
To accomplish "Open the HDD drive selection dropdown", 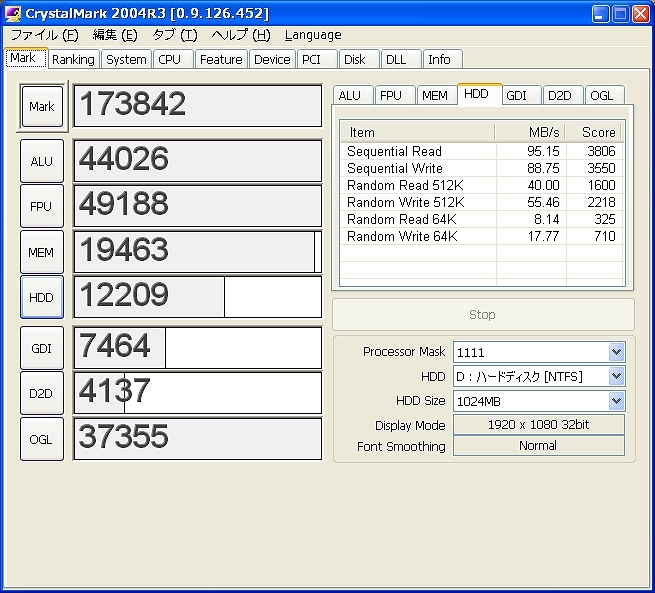I will coord(616,376).
